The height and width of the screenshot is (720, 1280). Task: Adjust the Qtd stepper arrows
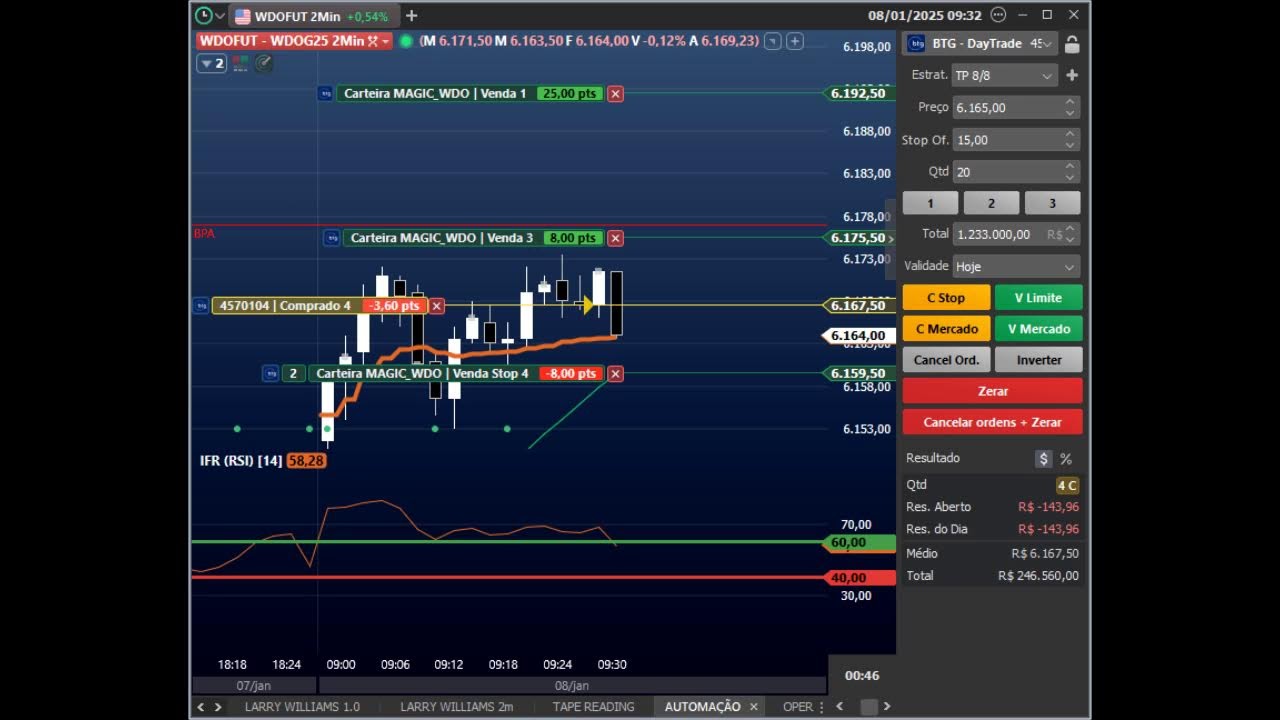point(1070,172)
